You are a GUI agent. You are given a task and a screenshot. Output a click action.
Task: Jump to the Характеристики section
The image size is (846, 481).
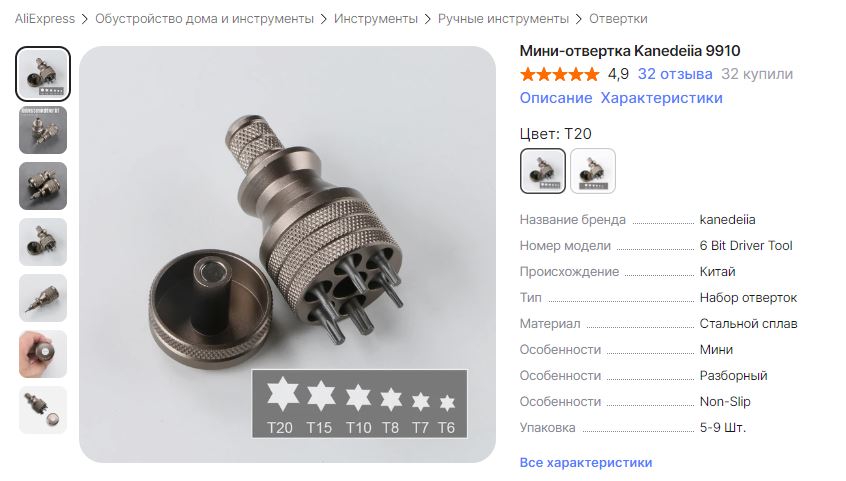click(x=661, y=98)
